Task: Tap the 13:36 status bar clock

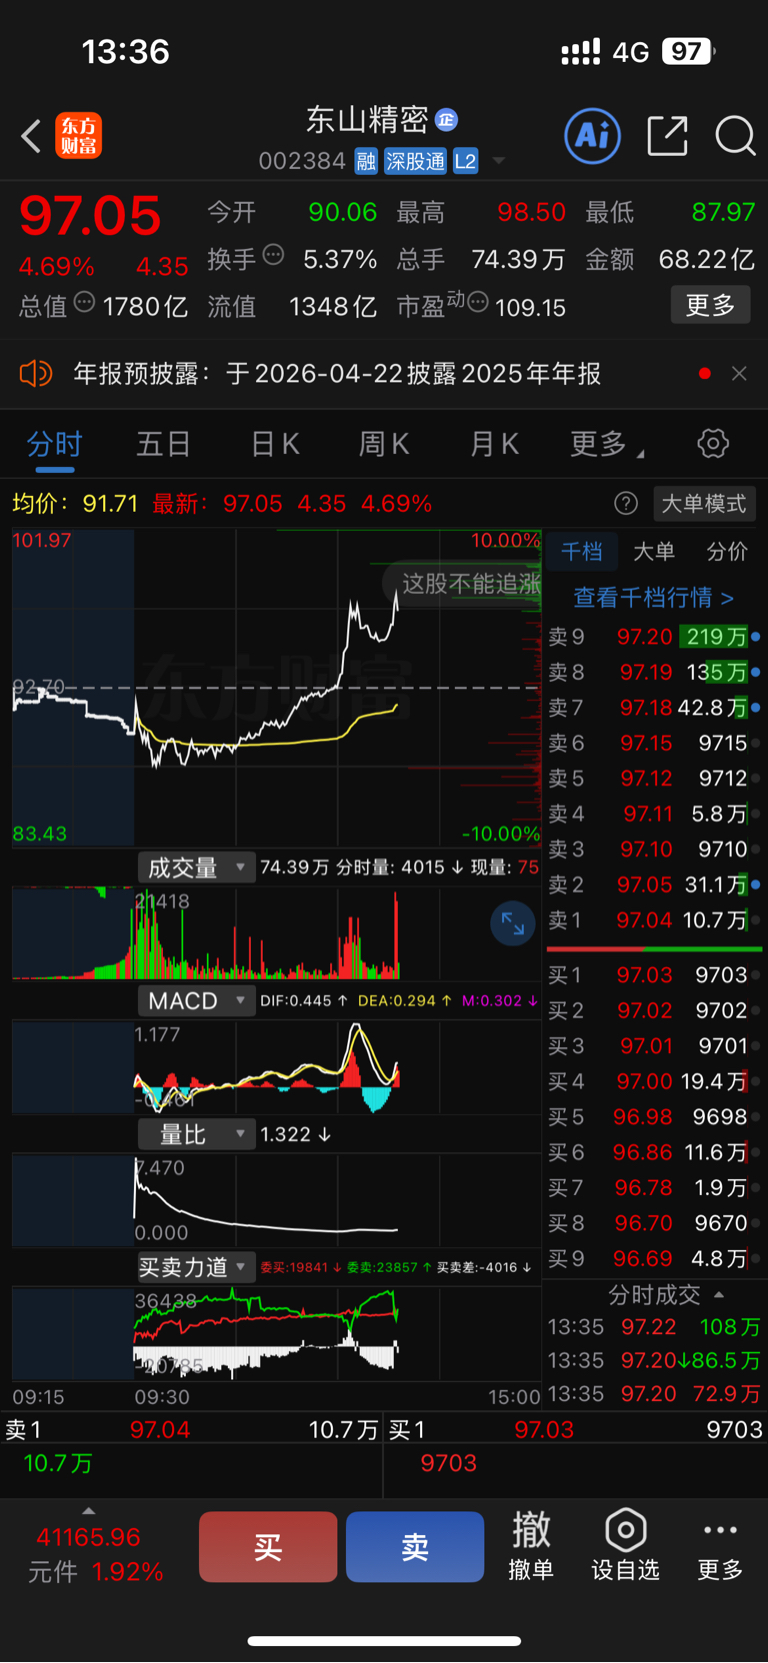Action: point(125,51)
